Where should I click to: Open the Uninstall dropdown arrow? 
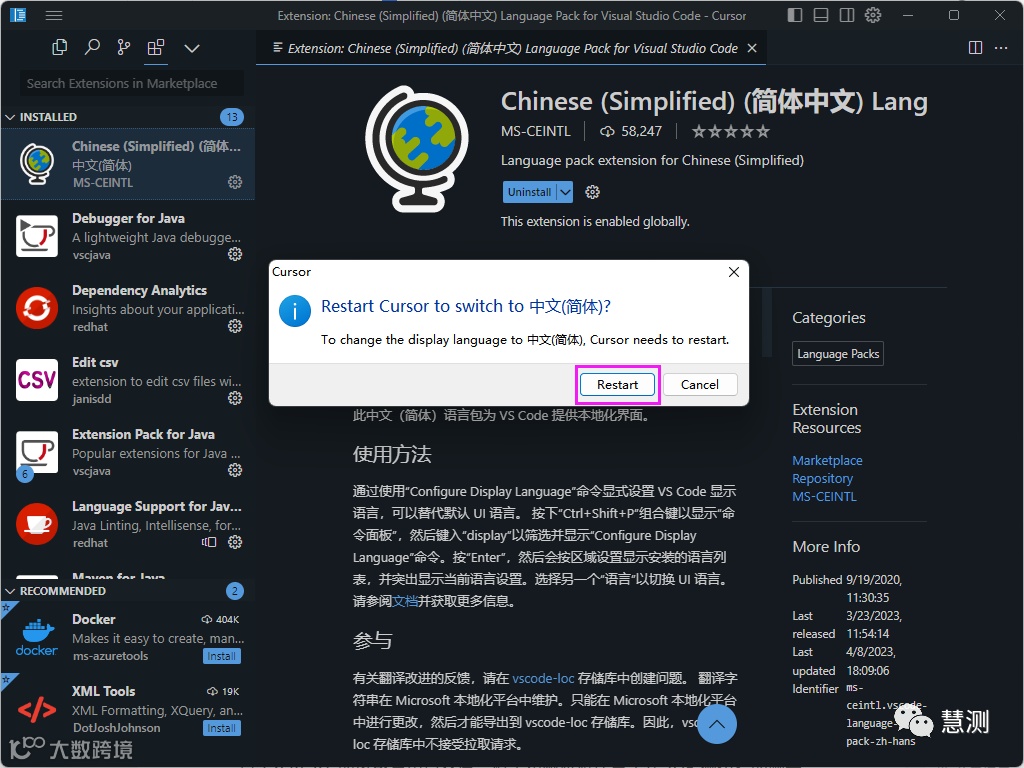566,192
